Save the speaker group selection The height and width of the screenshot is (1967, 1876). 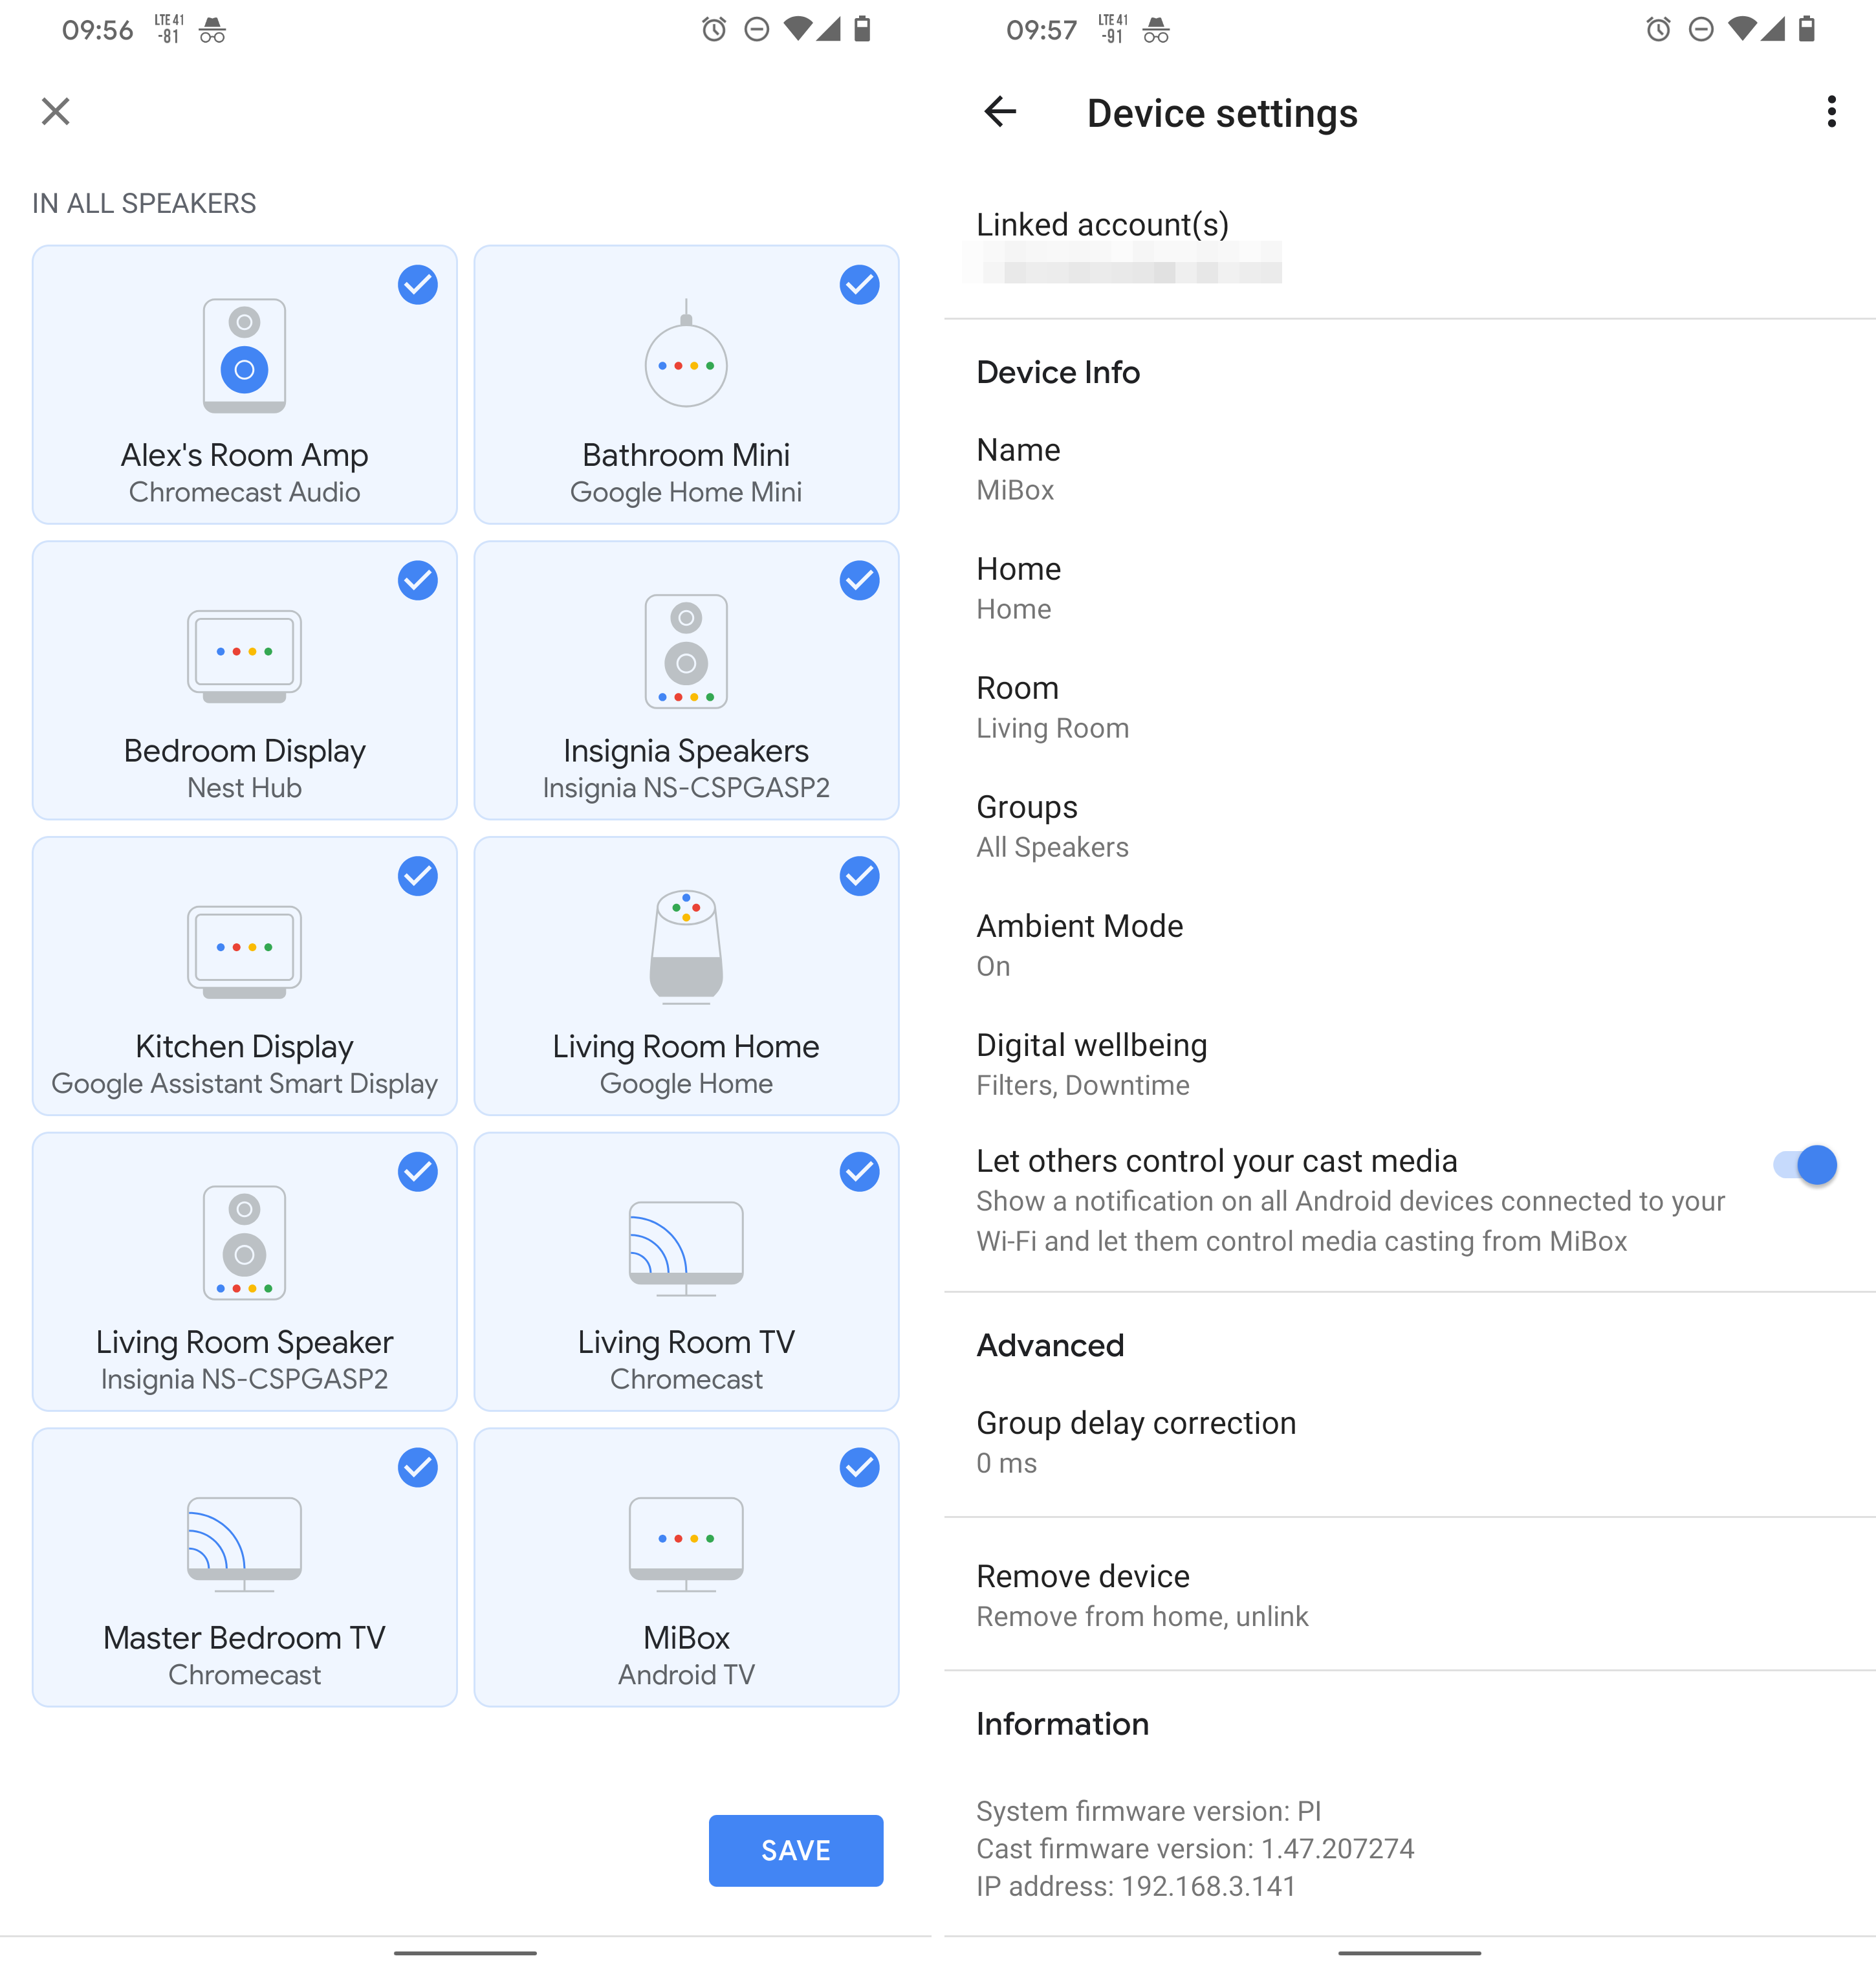pos(796,1851)
